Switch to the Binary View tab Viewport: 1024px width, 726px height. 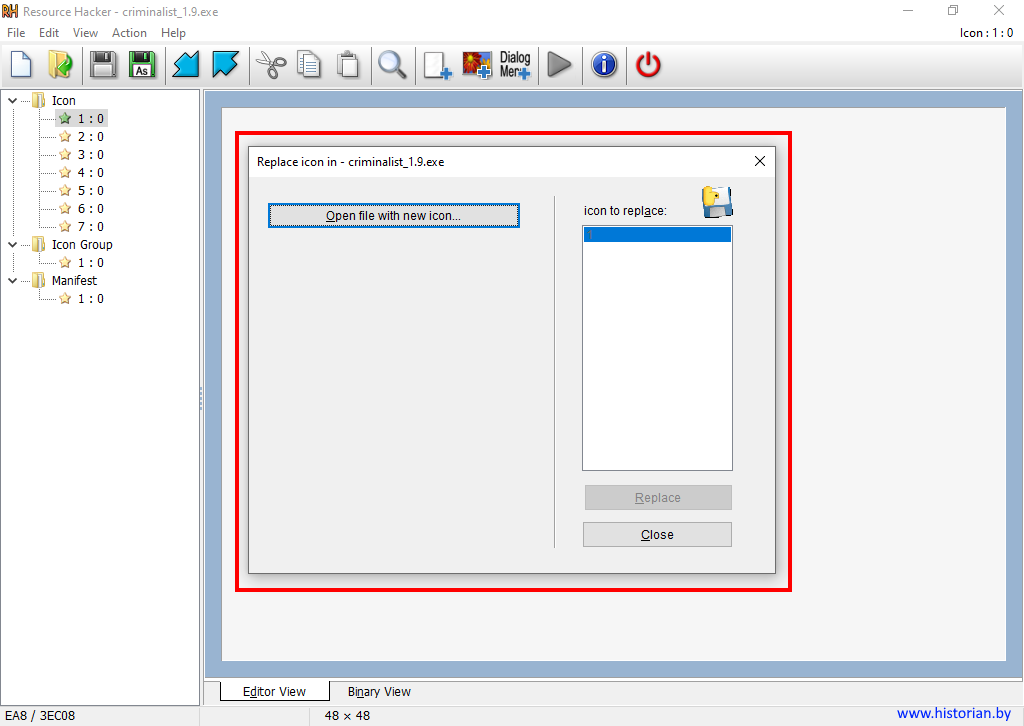pyautogui.click(x=379, y=691)
